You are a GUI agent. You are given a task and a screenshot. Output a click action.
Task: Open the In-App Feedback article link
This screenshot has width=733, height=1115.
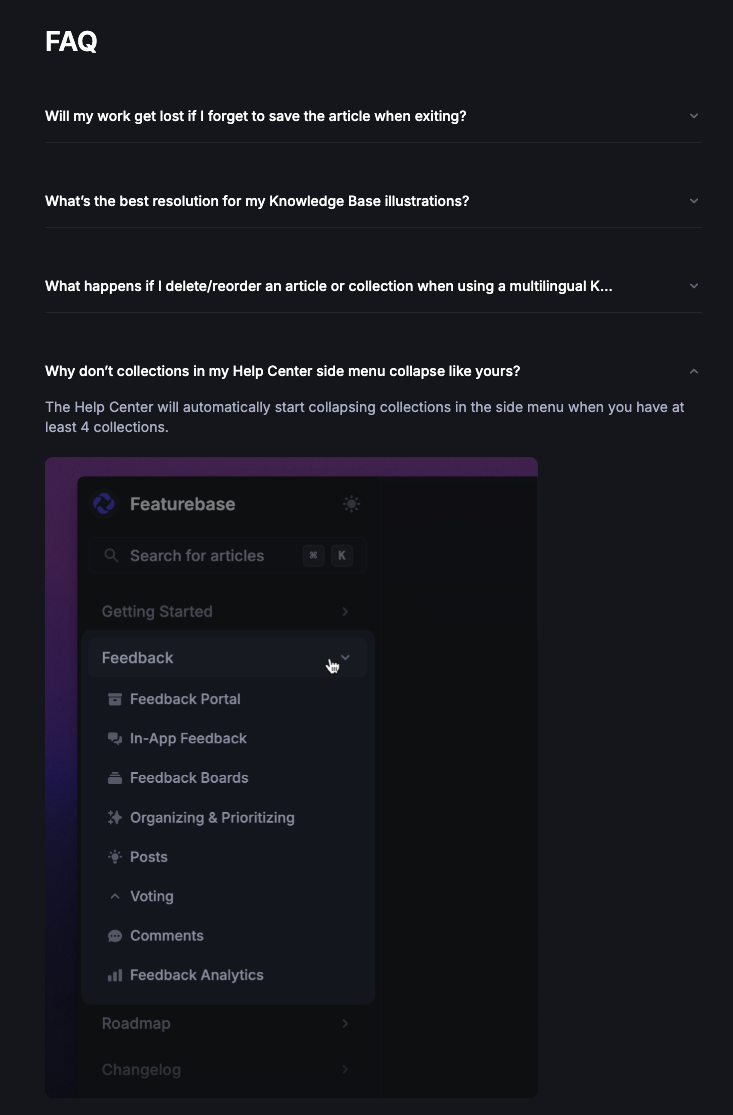(x=188, y=738)
